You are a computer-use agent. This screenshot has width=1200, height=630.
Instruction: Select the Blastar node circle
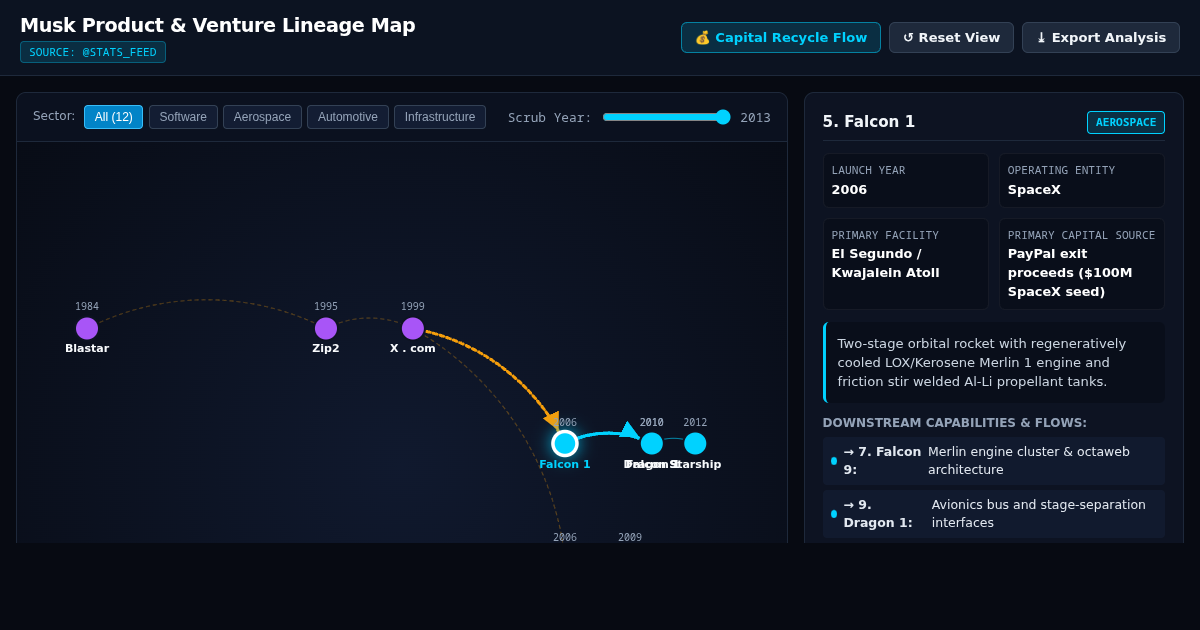click(x=87, y=328)
